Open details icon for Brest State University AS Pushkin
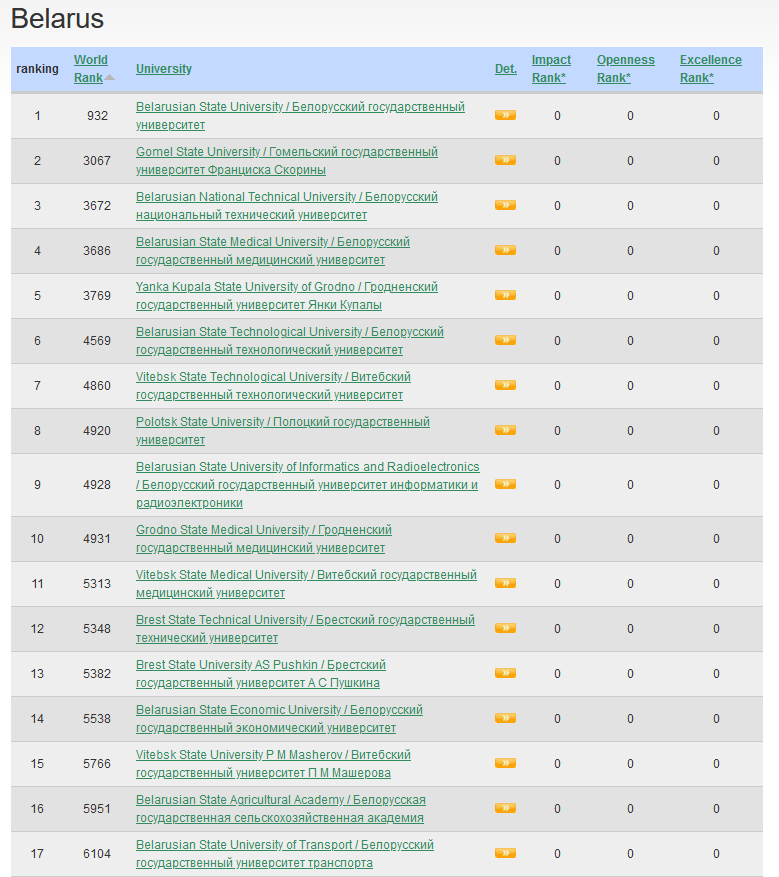This screenshot has width=779, height=877. tap(505, 673)
